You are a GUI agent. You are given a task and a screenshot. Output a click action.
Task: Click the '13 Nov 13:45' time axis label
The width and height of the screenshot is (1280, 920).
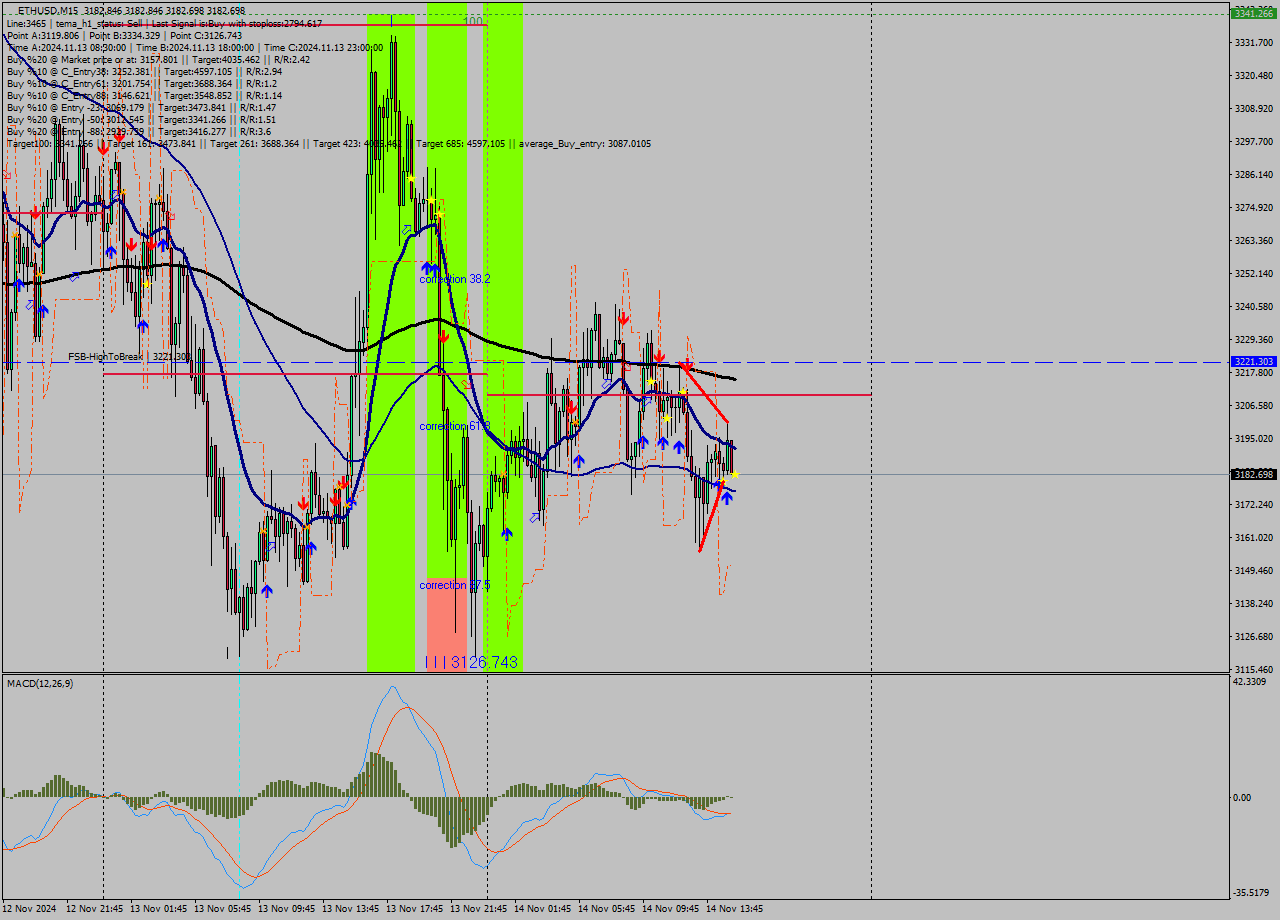(351, 909)
